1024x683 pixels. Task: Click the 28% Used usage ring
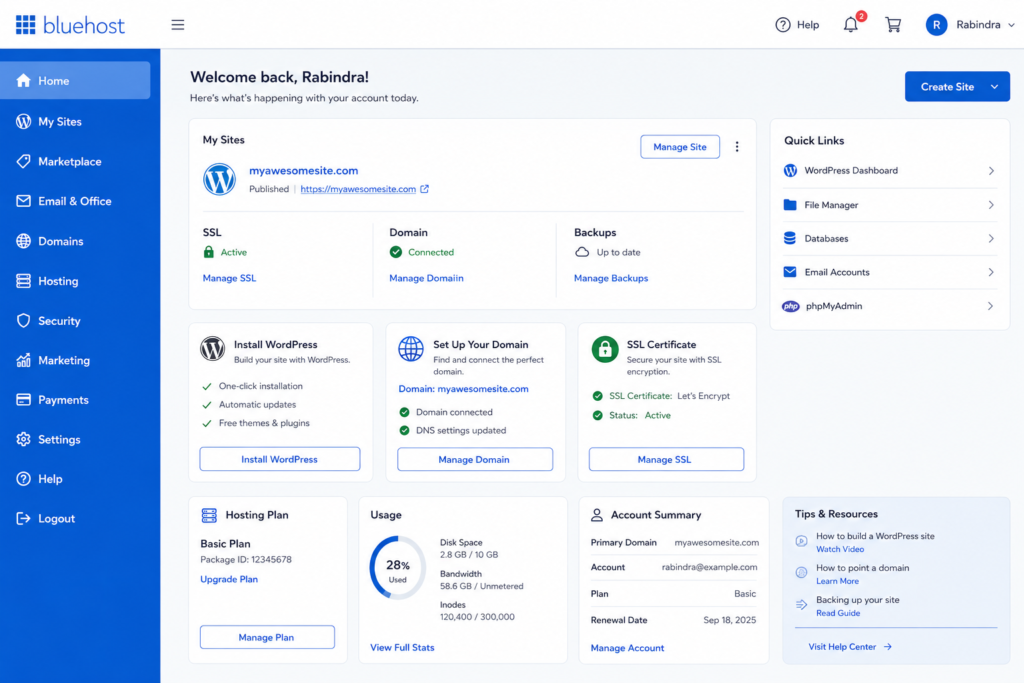(398, 567)
